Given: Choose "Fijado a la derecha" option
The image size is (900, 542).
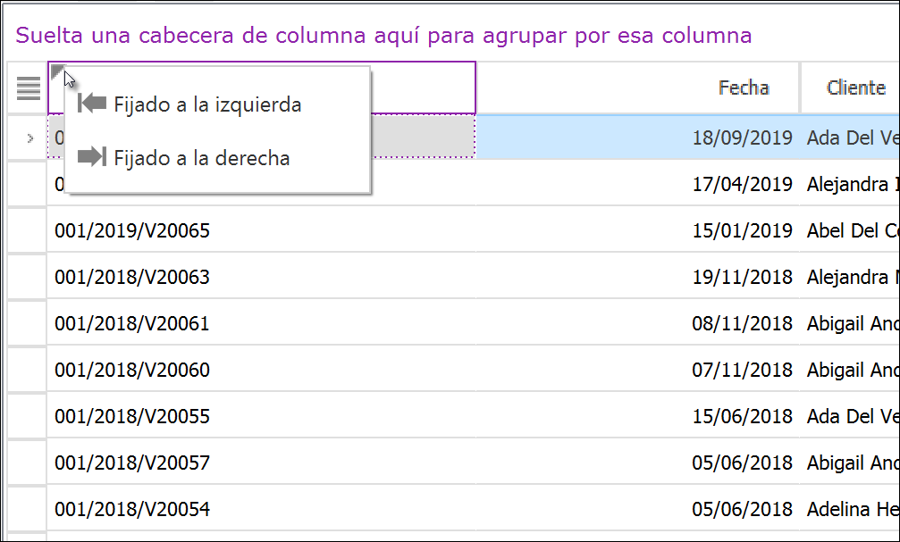Looking at the screenshot, I should tap(201, 158).
